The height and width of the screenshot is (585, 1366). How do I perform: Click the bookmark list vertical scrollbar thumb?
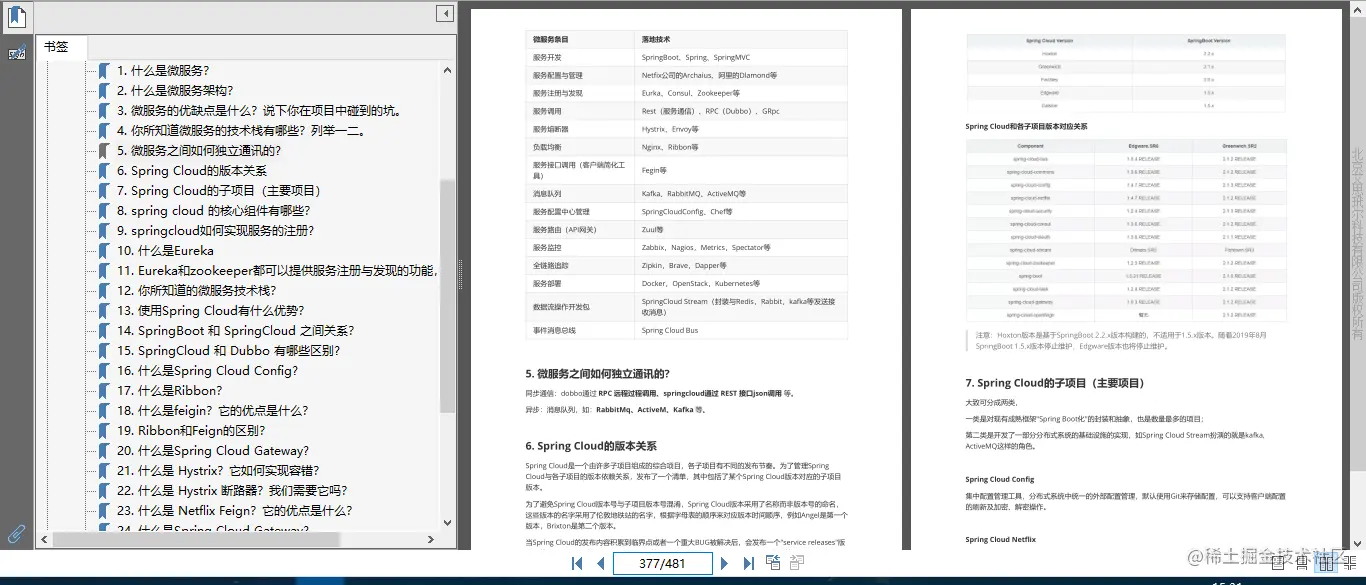tap(447, 296)
